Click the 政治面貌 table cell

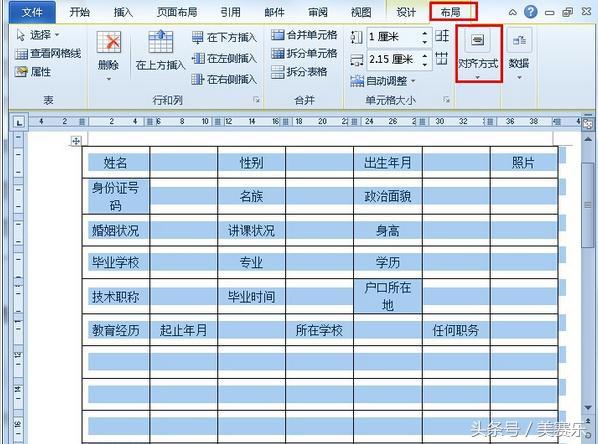[x=387, y=196]
